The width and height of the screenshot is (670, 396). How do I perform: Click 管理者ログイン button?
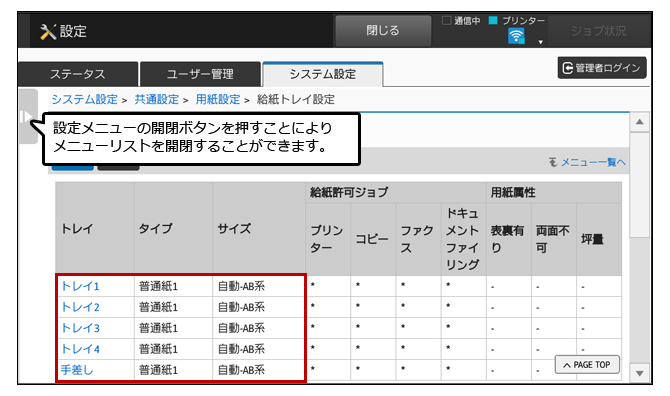(x=602, y=68)
